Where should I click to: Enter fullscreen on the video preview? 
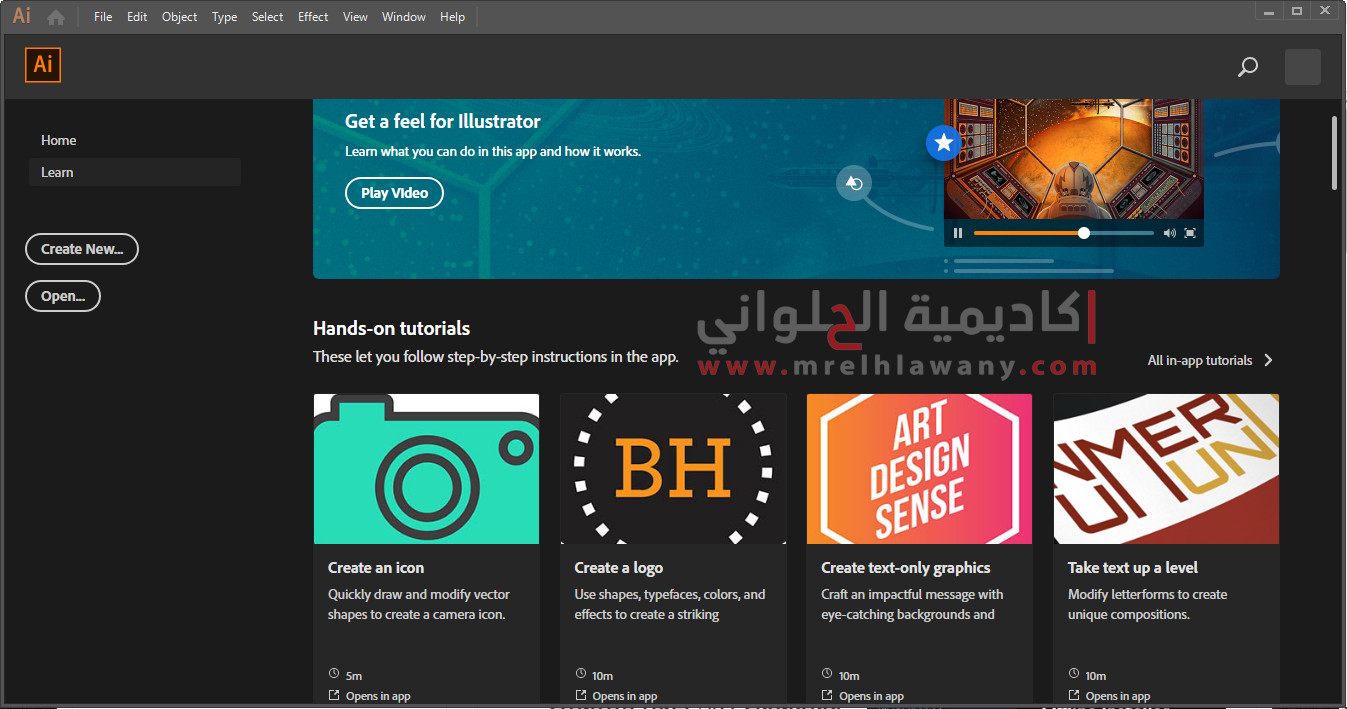[x=1190, y=233]
